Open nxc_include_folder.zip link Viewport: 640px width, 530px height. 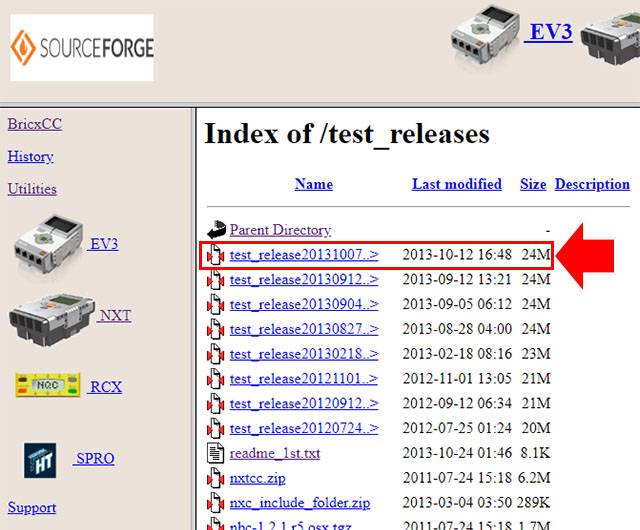tap(299, 503)
